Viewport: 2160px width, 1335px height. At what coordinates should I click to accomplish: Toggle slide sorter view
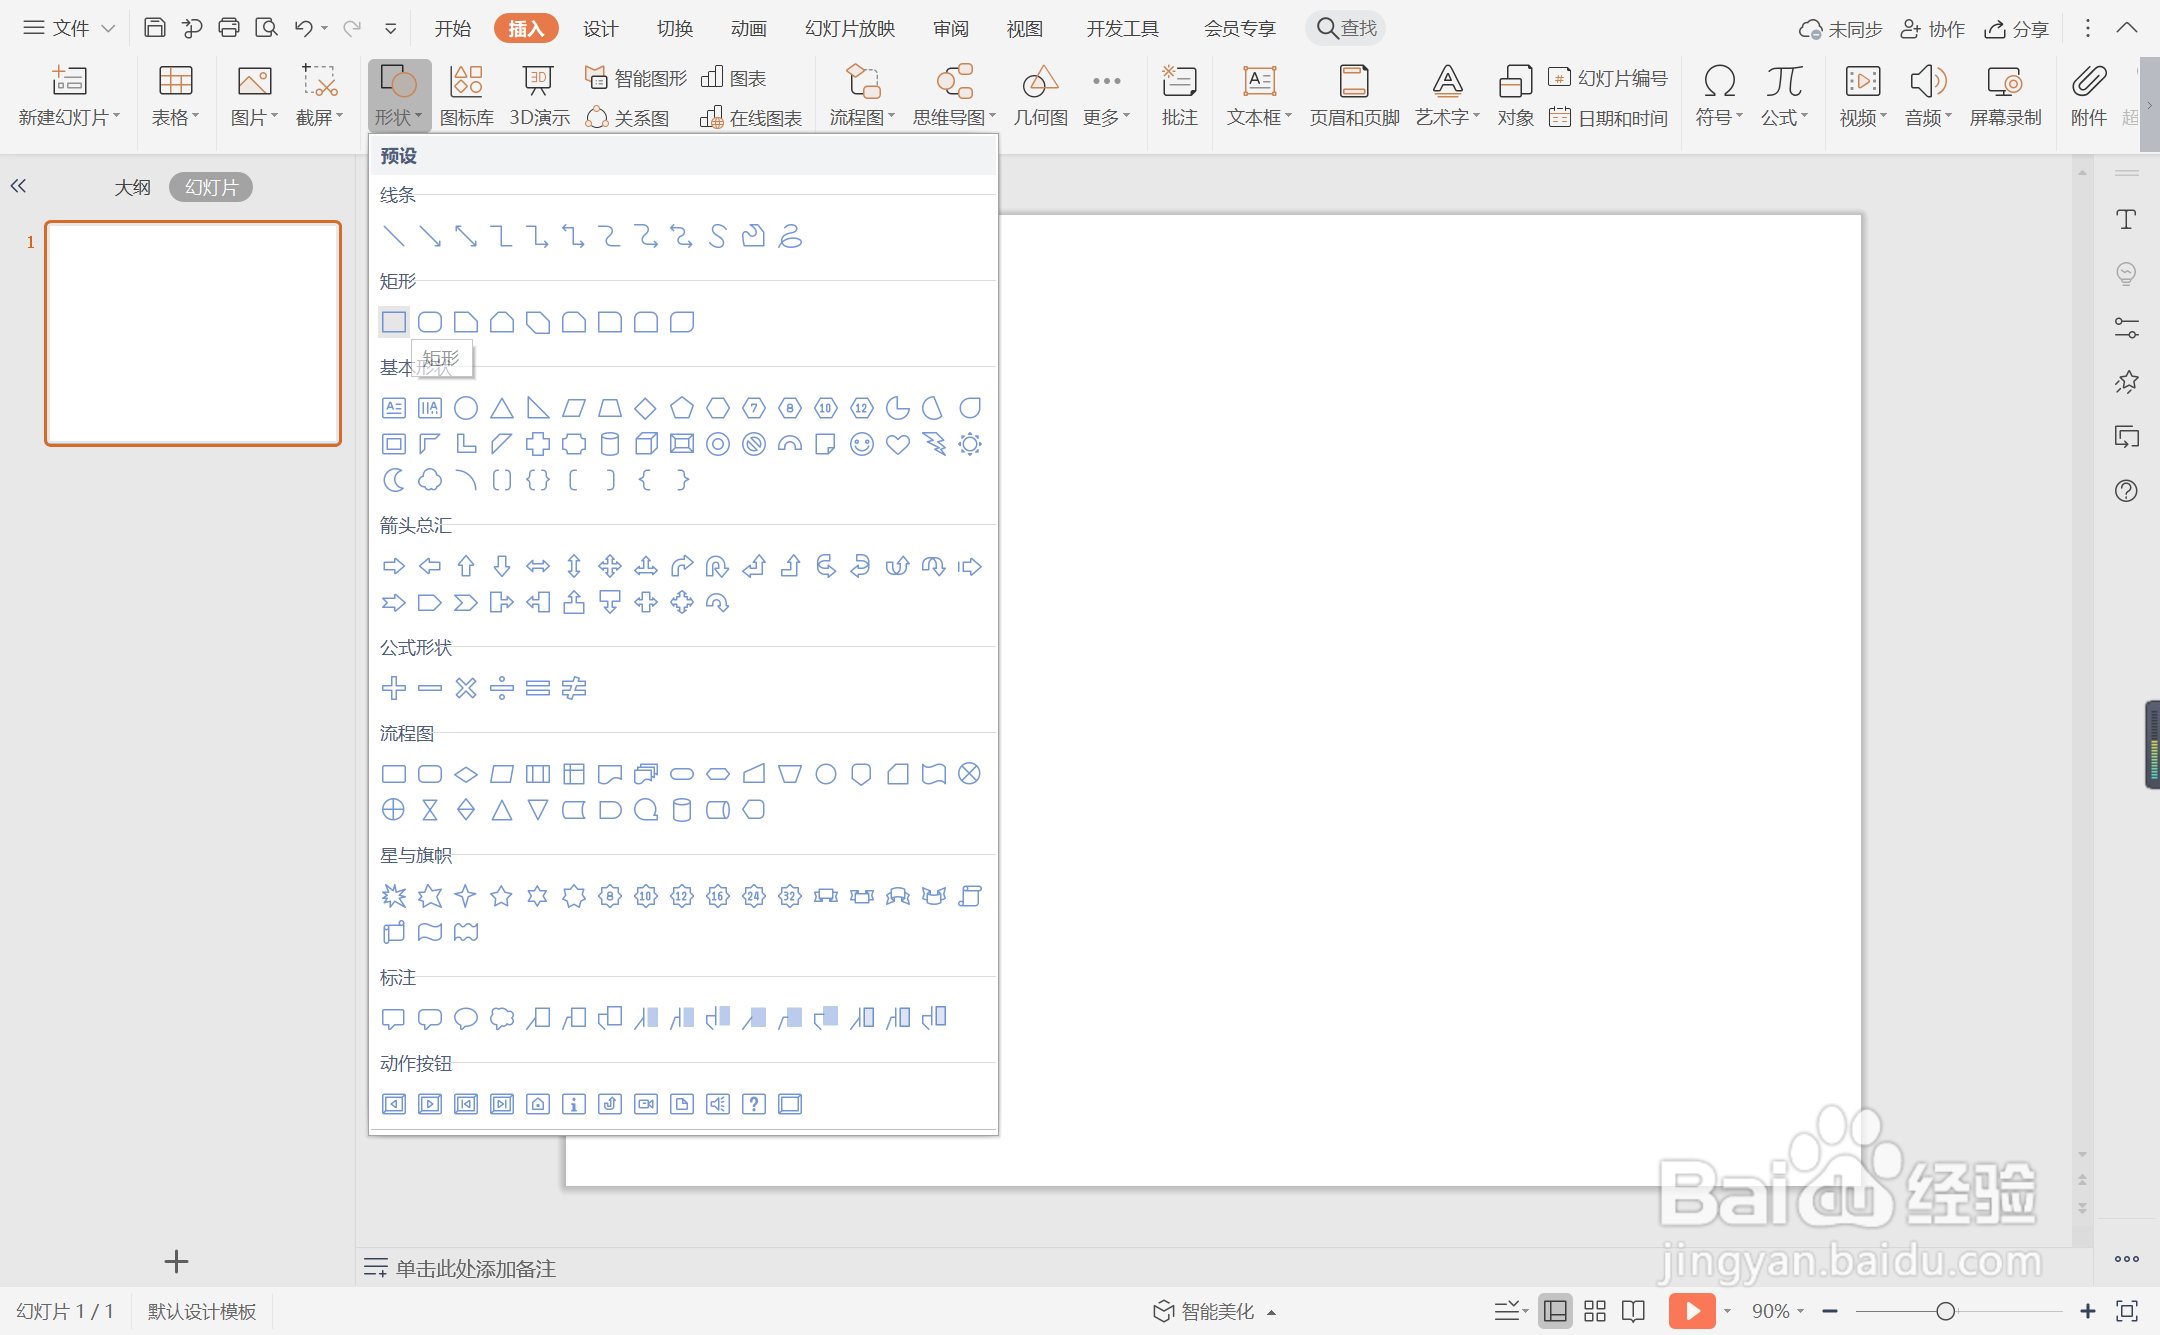point(1595,1311)
